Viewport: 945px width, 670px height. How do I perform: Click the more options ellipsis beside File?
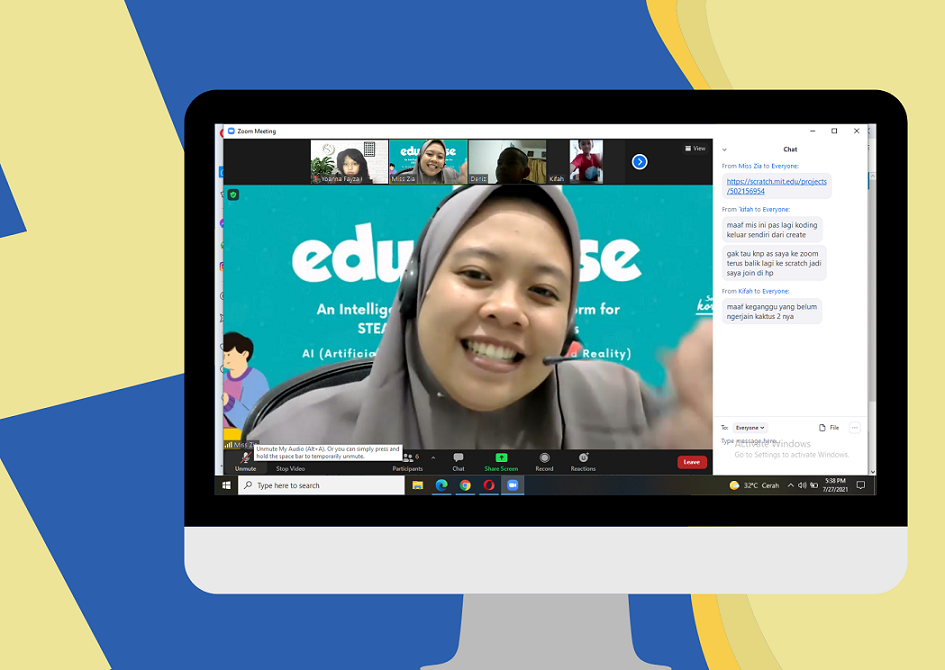pyautogui.click(x=855, y=427)
